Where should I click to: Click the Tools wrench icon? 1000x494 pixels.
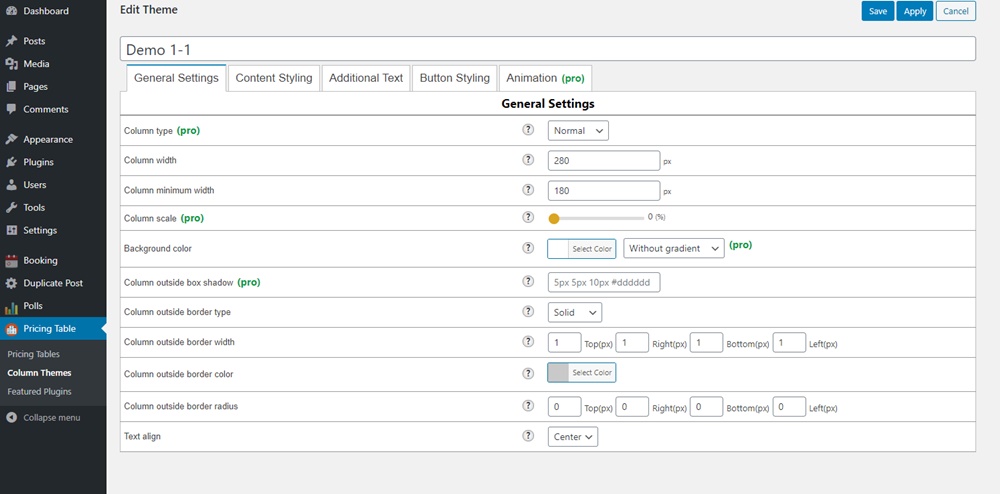point(11,208)
